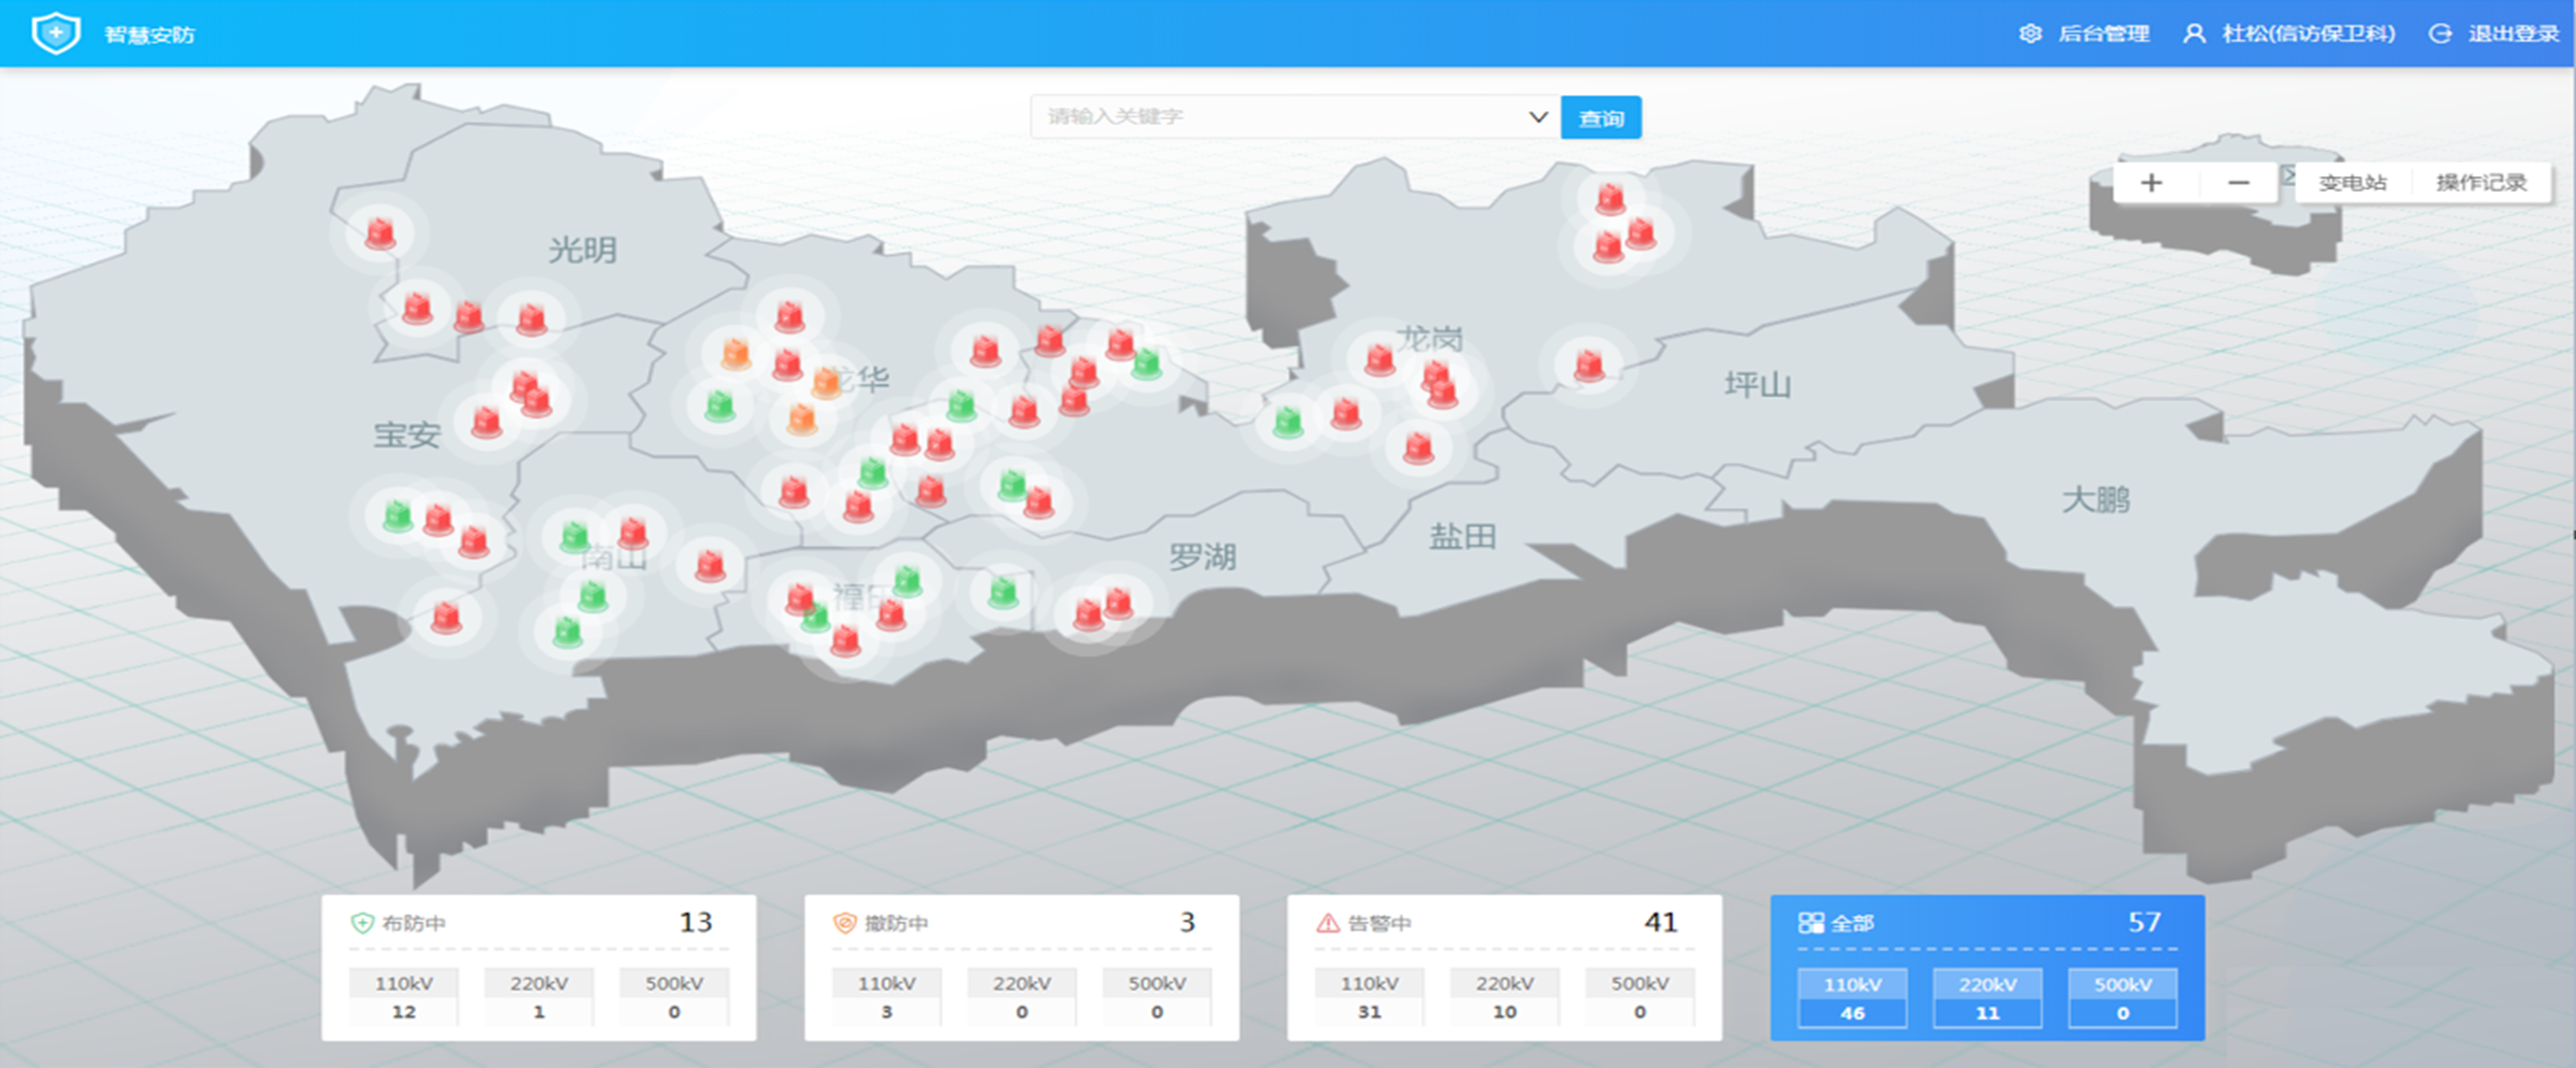Click the 坪山 district label
Image resolution: width=2576 pixels, height=1068 pixels.
[1758, 384]
